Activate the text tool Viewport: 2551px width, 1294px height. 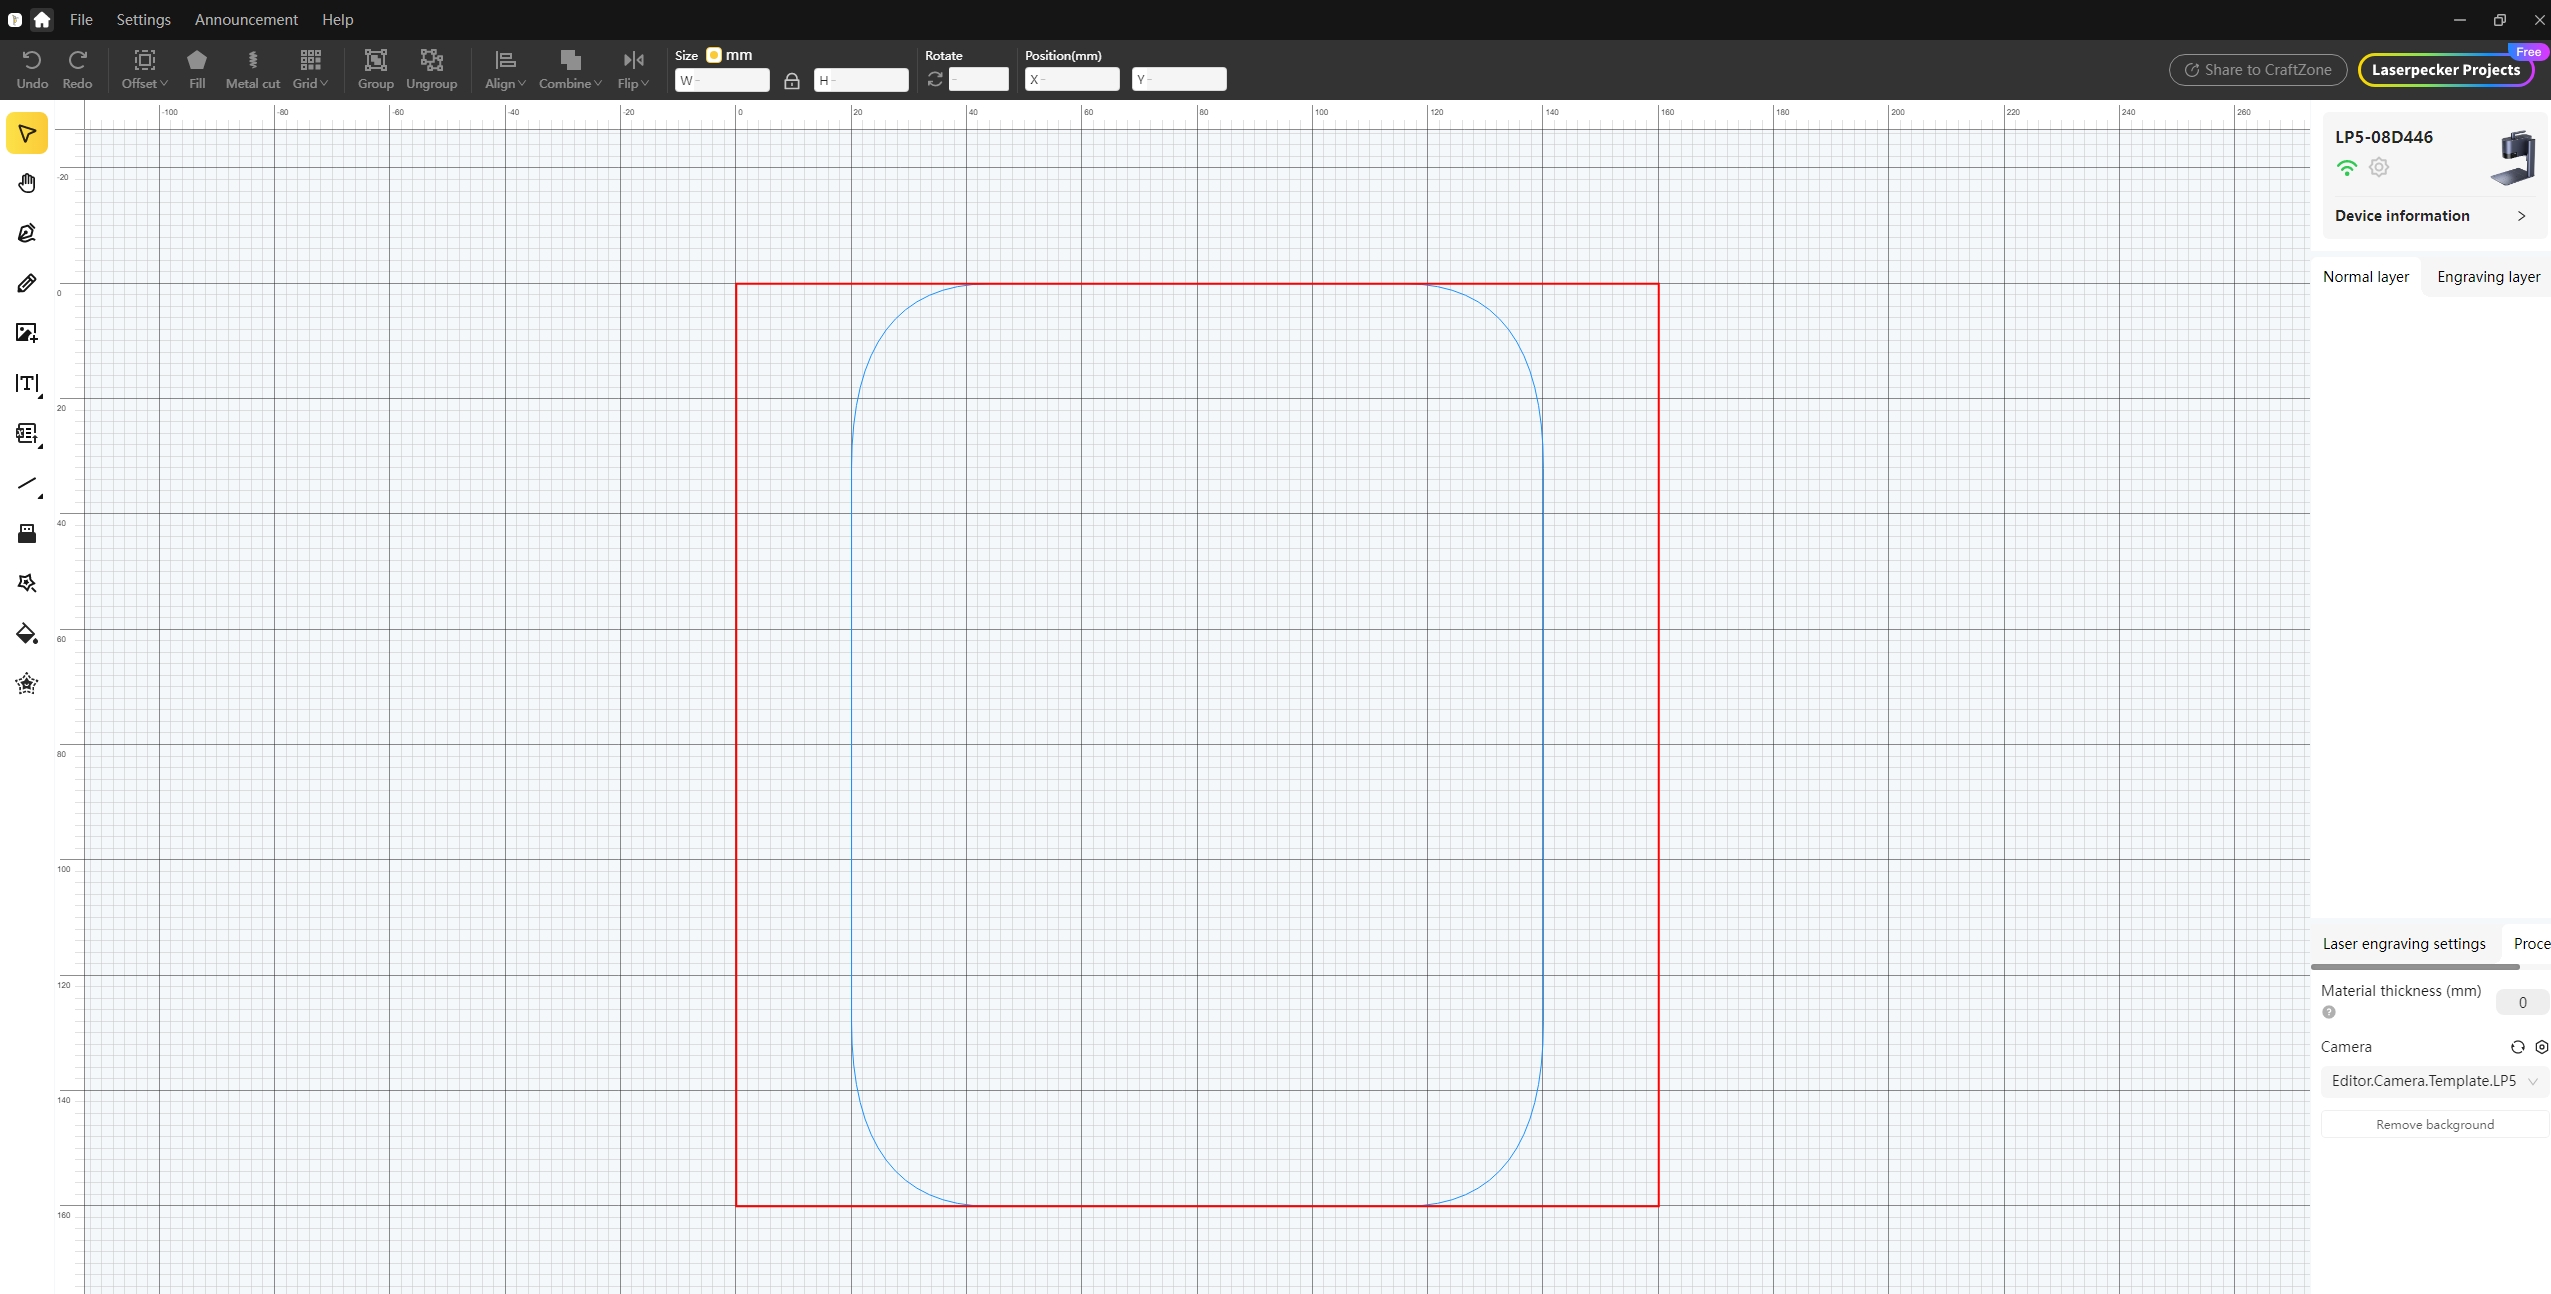[x=27, y=383]
